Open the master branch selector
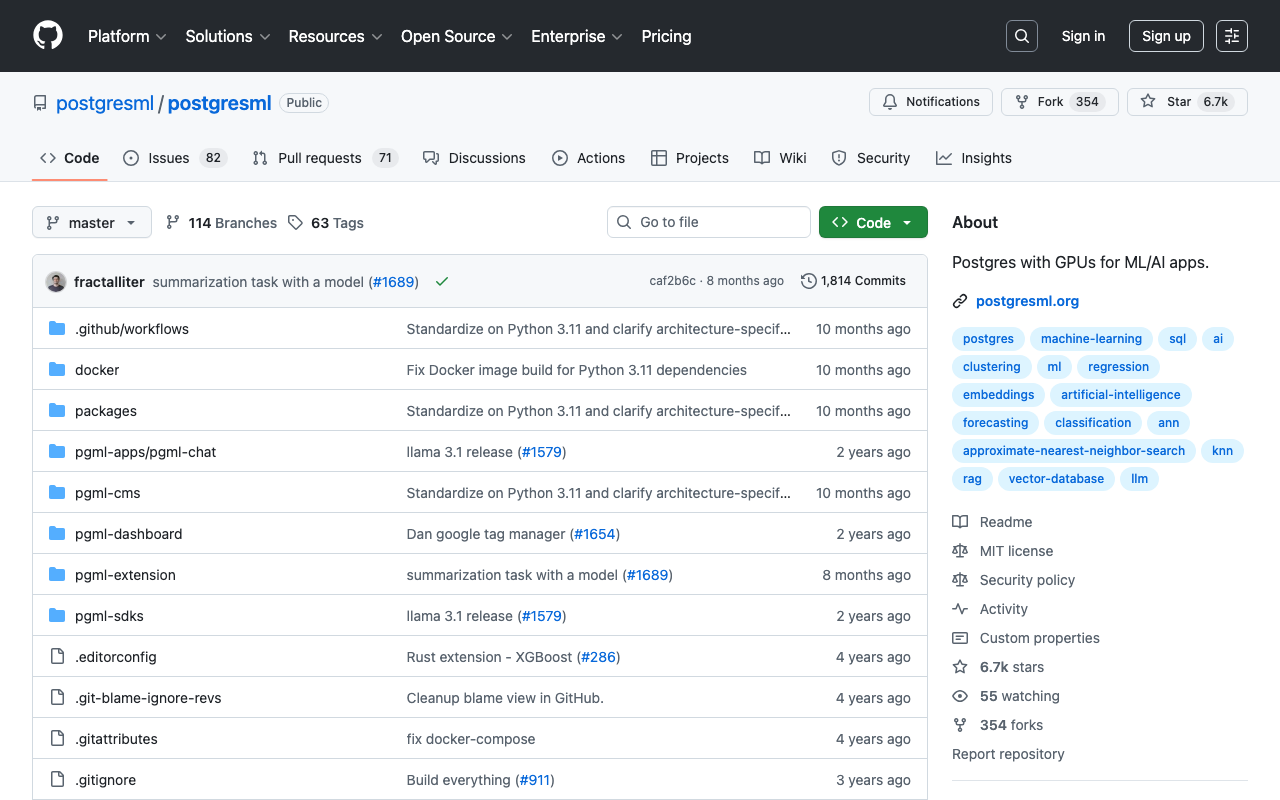 pos(92,222)
